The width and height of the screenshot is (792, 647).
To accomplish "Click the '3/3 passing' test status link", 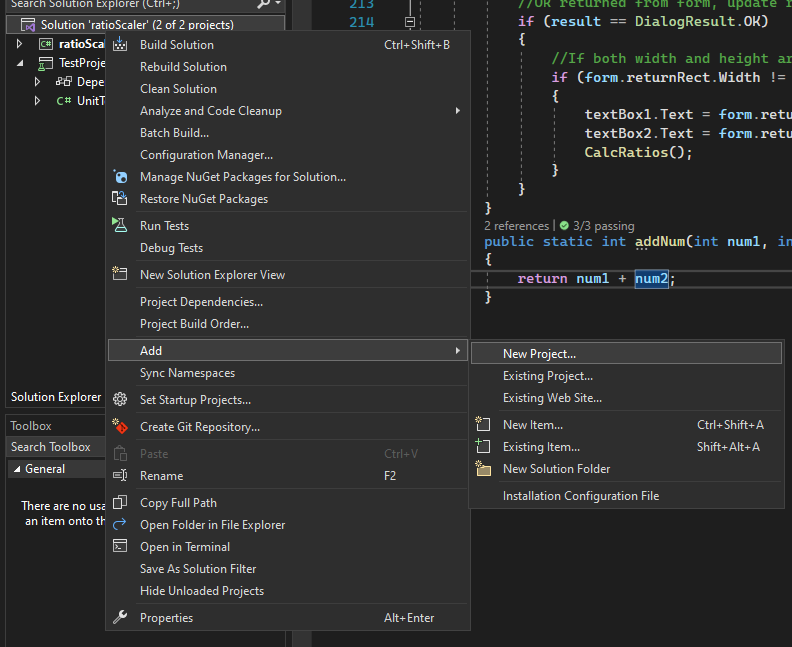I will click(x=604, y=226).
